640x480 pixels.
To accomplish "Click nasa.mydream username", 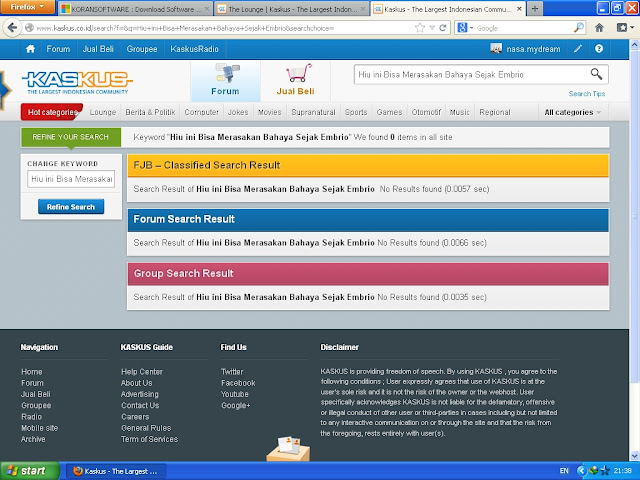I will coord(533,49).
